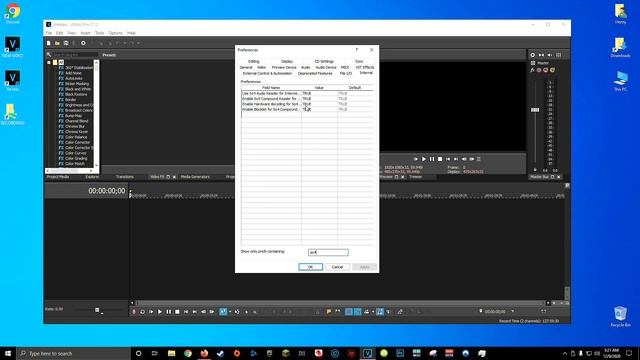Screen dimensions: 640x360
Task: Switch to the Editing preferences tab
Action: click(x=253, y=62)
